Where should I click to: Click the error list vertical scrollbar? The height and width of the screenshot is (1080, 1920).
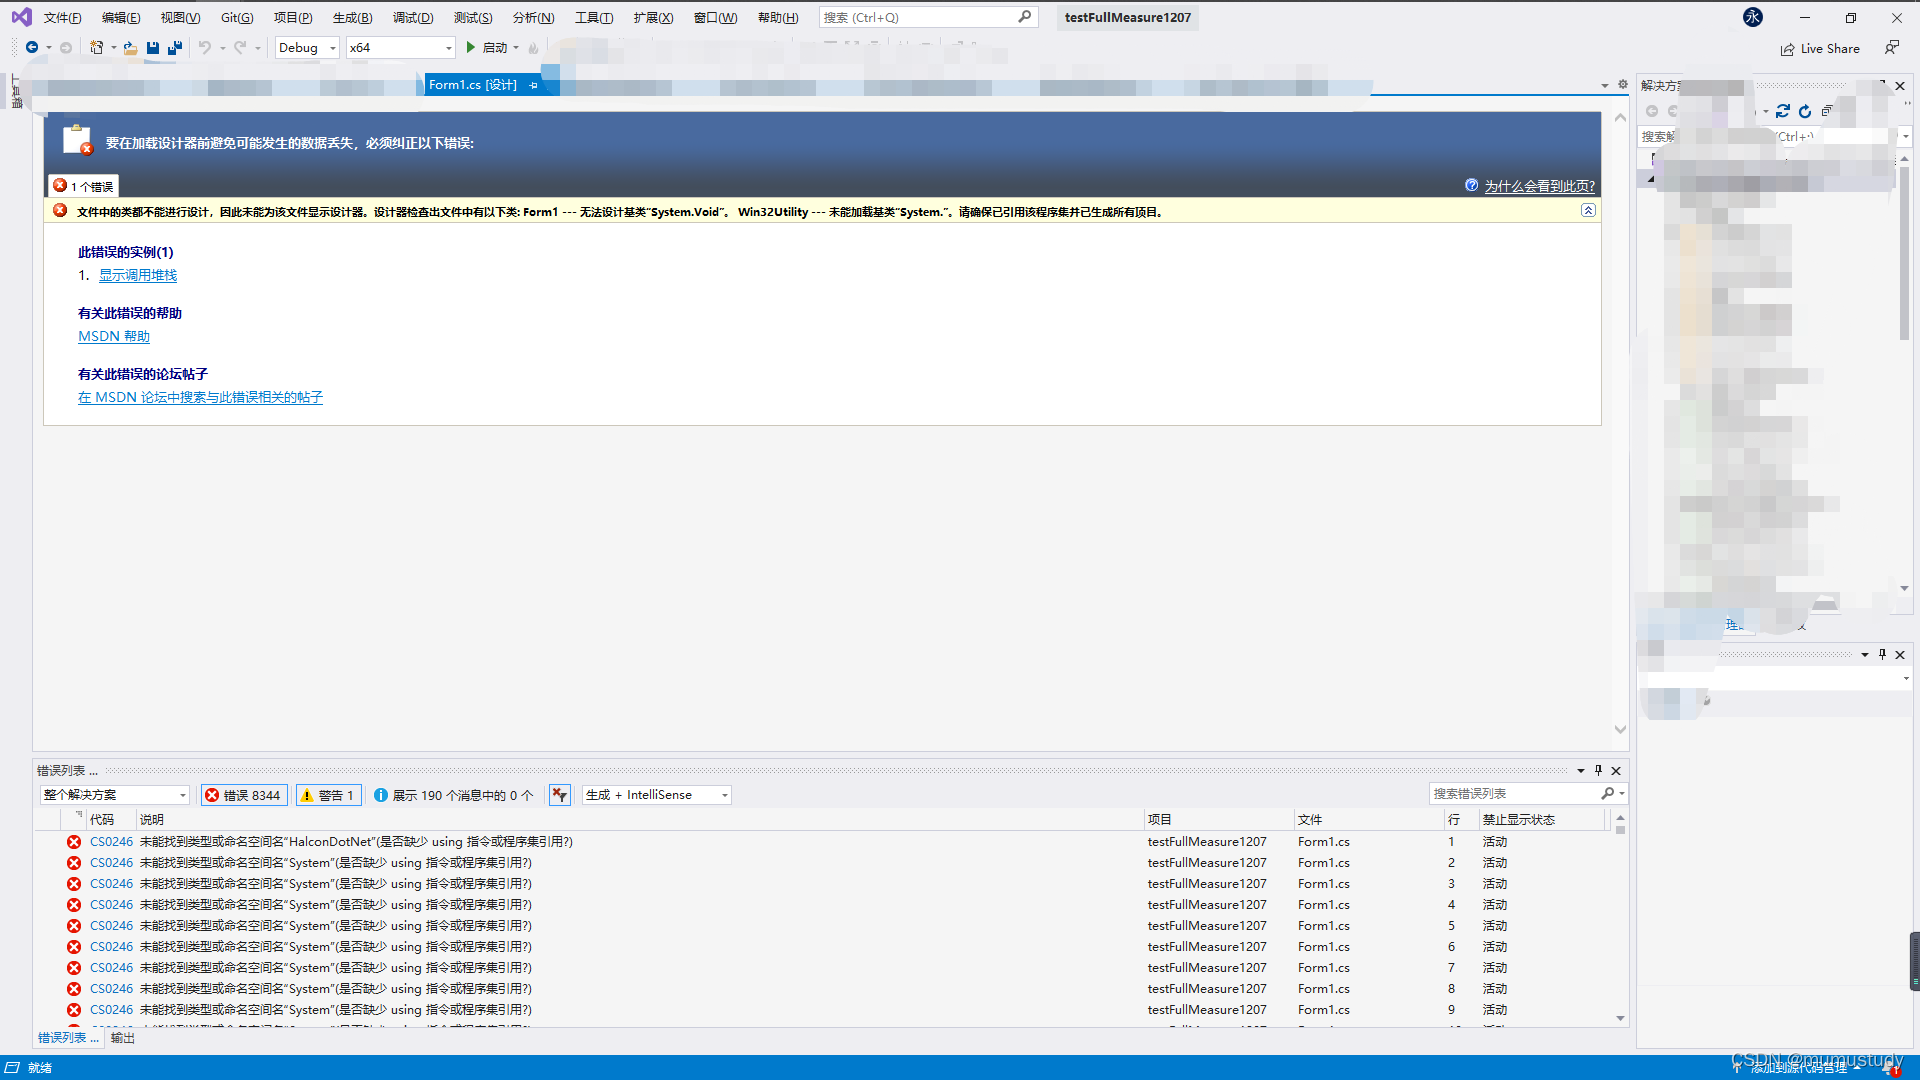click(1620, 920)
